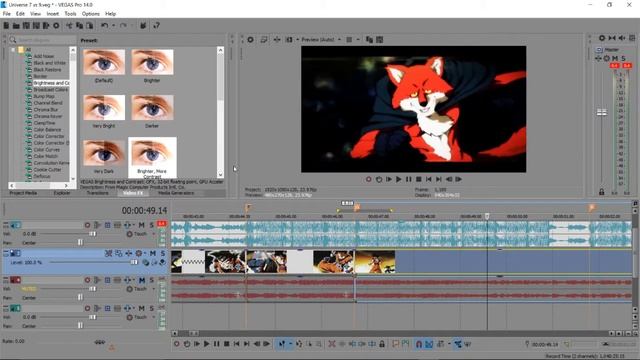Image resolution: width=640 pixels, height=360 pixels.
Task: Select Brightness and Contrast effect
Action: point(51,83)
